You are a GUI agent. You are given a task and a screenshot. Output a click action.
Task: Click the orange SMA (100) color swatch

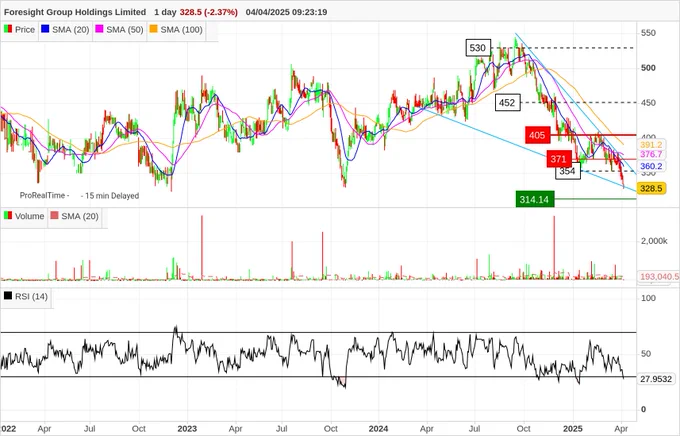pyautogui.click(x=154, y=29)
